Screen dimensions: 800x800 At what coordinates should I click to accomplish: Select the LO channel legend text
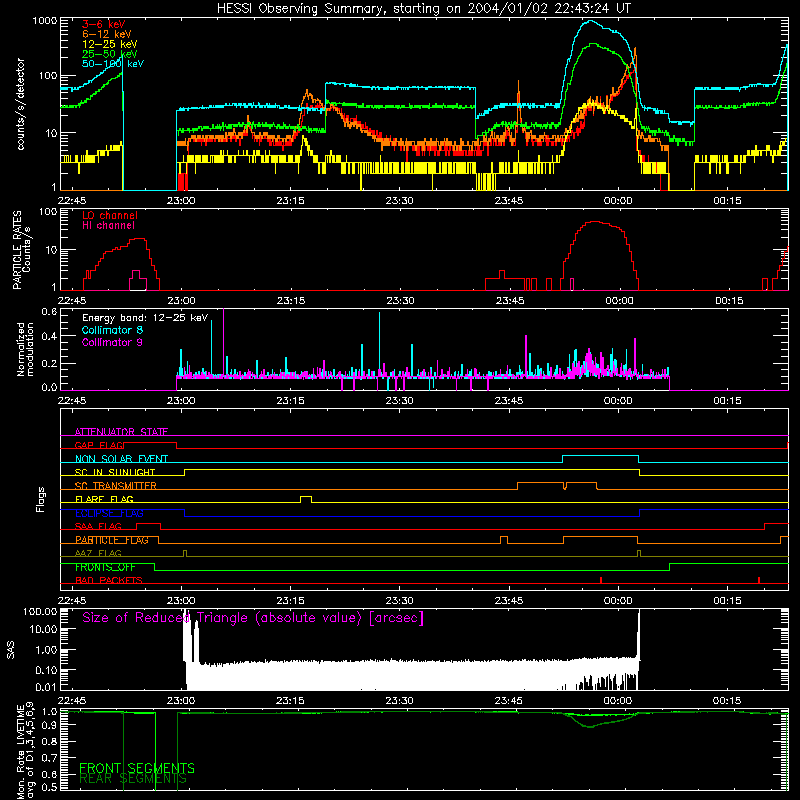(110, 215)
